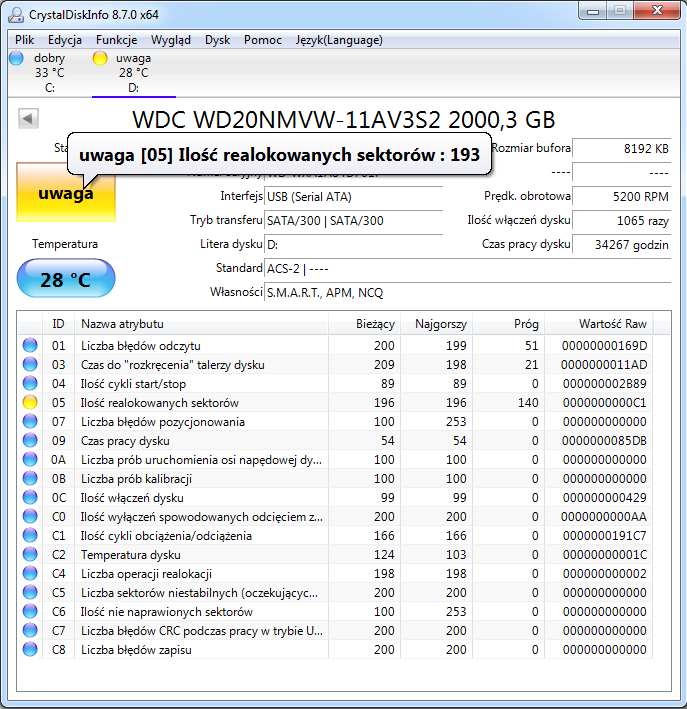The height and width of the screenshot is (709, 687).
Task: Click Ilość włączeń dysku value 1065 razy
Action: pyautogui.click(x=621, y=221)
